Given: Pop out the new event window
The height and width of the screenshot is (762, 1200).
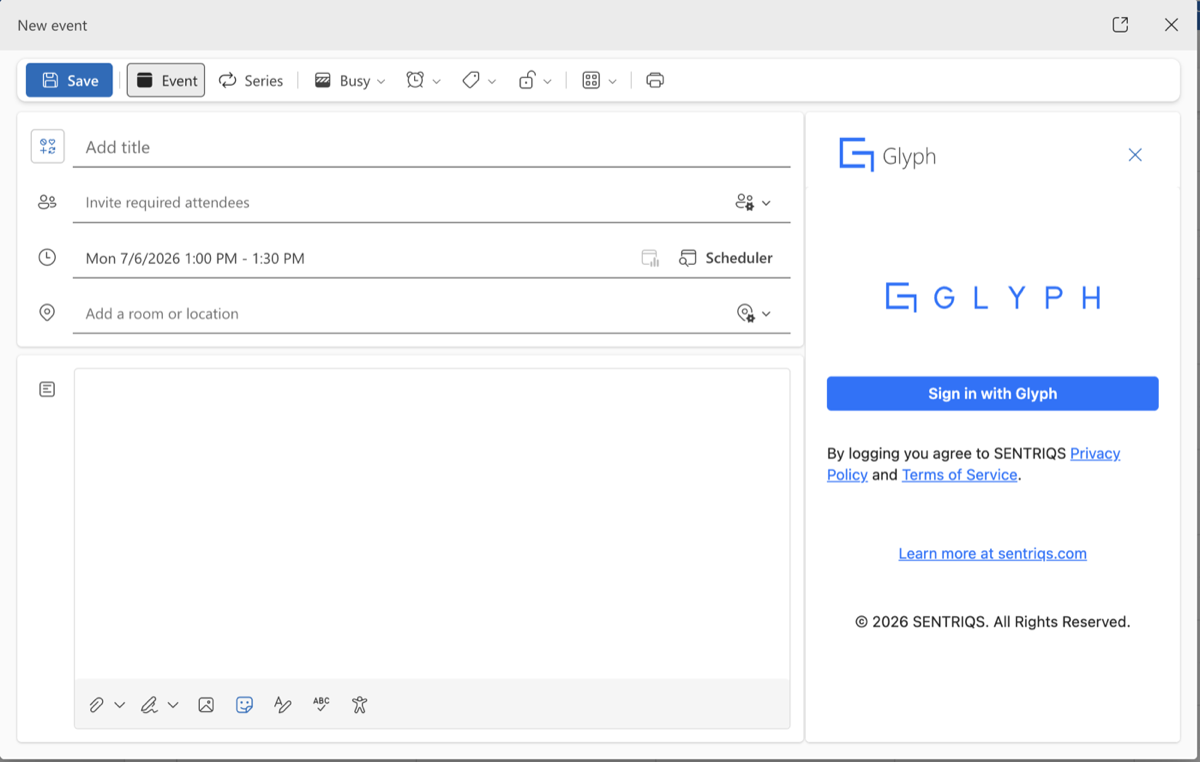Looking at the screenshot, I should 1121,25.
